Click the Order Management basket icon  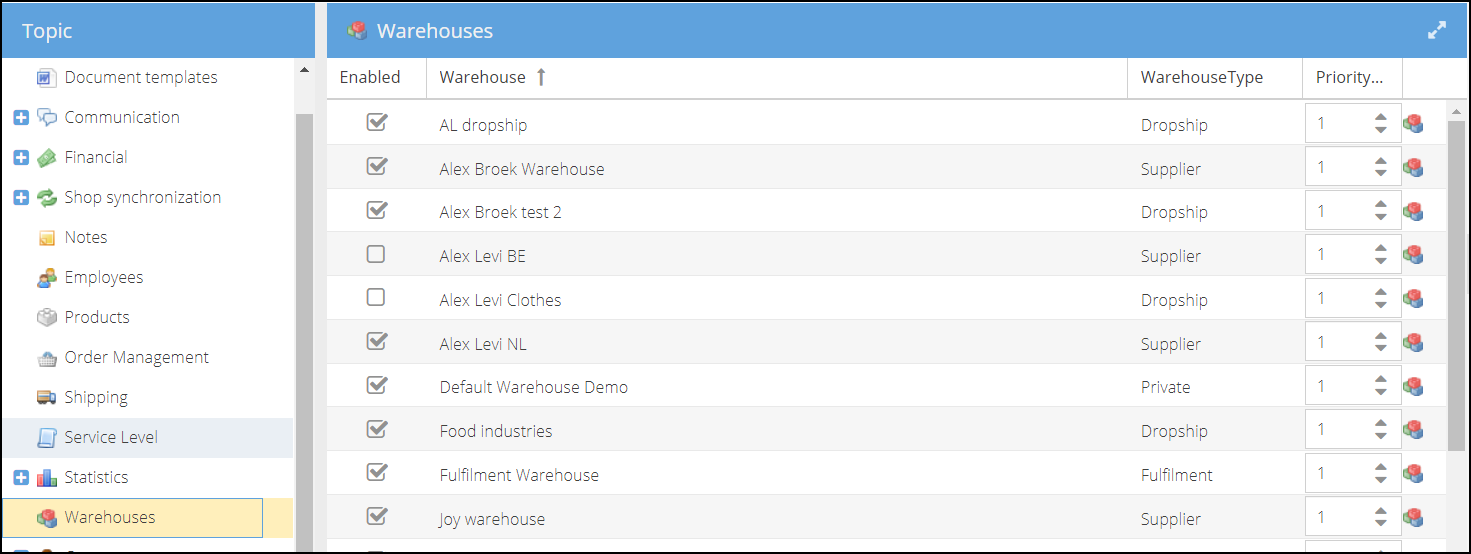point(46,358)
